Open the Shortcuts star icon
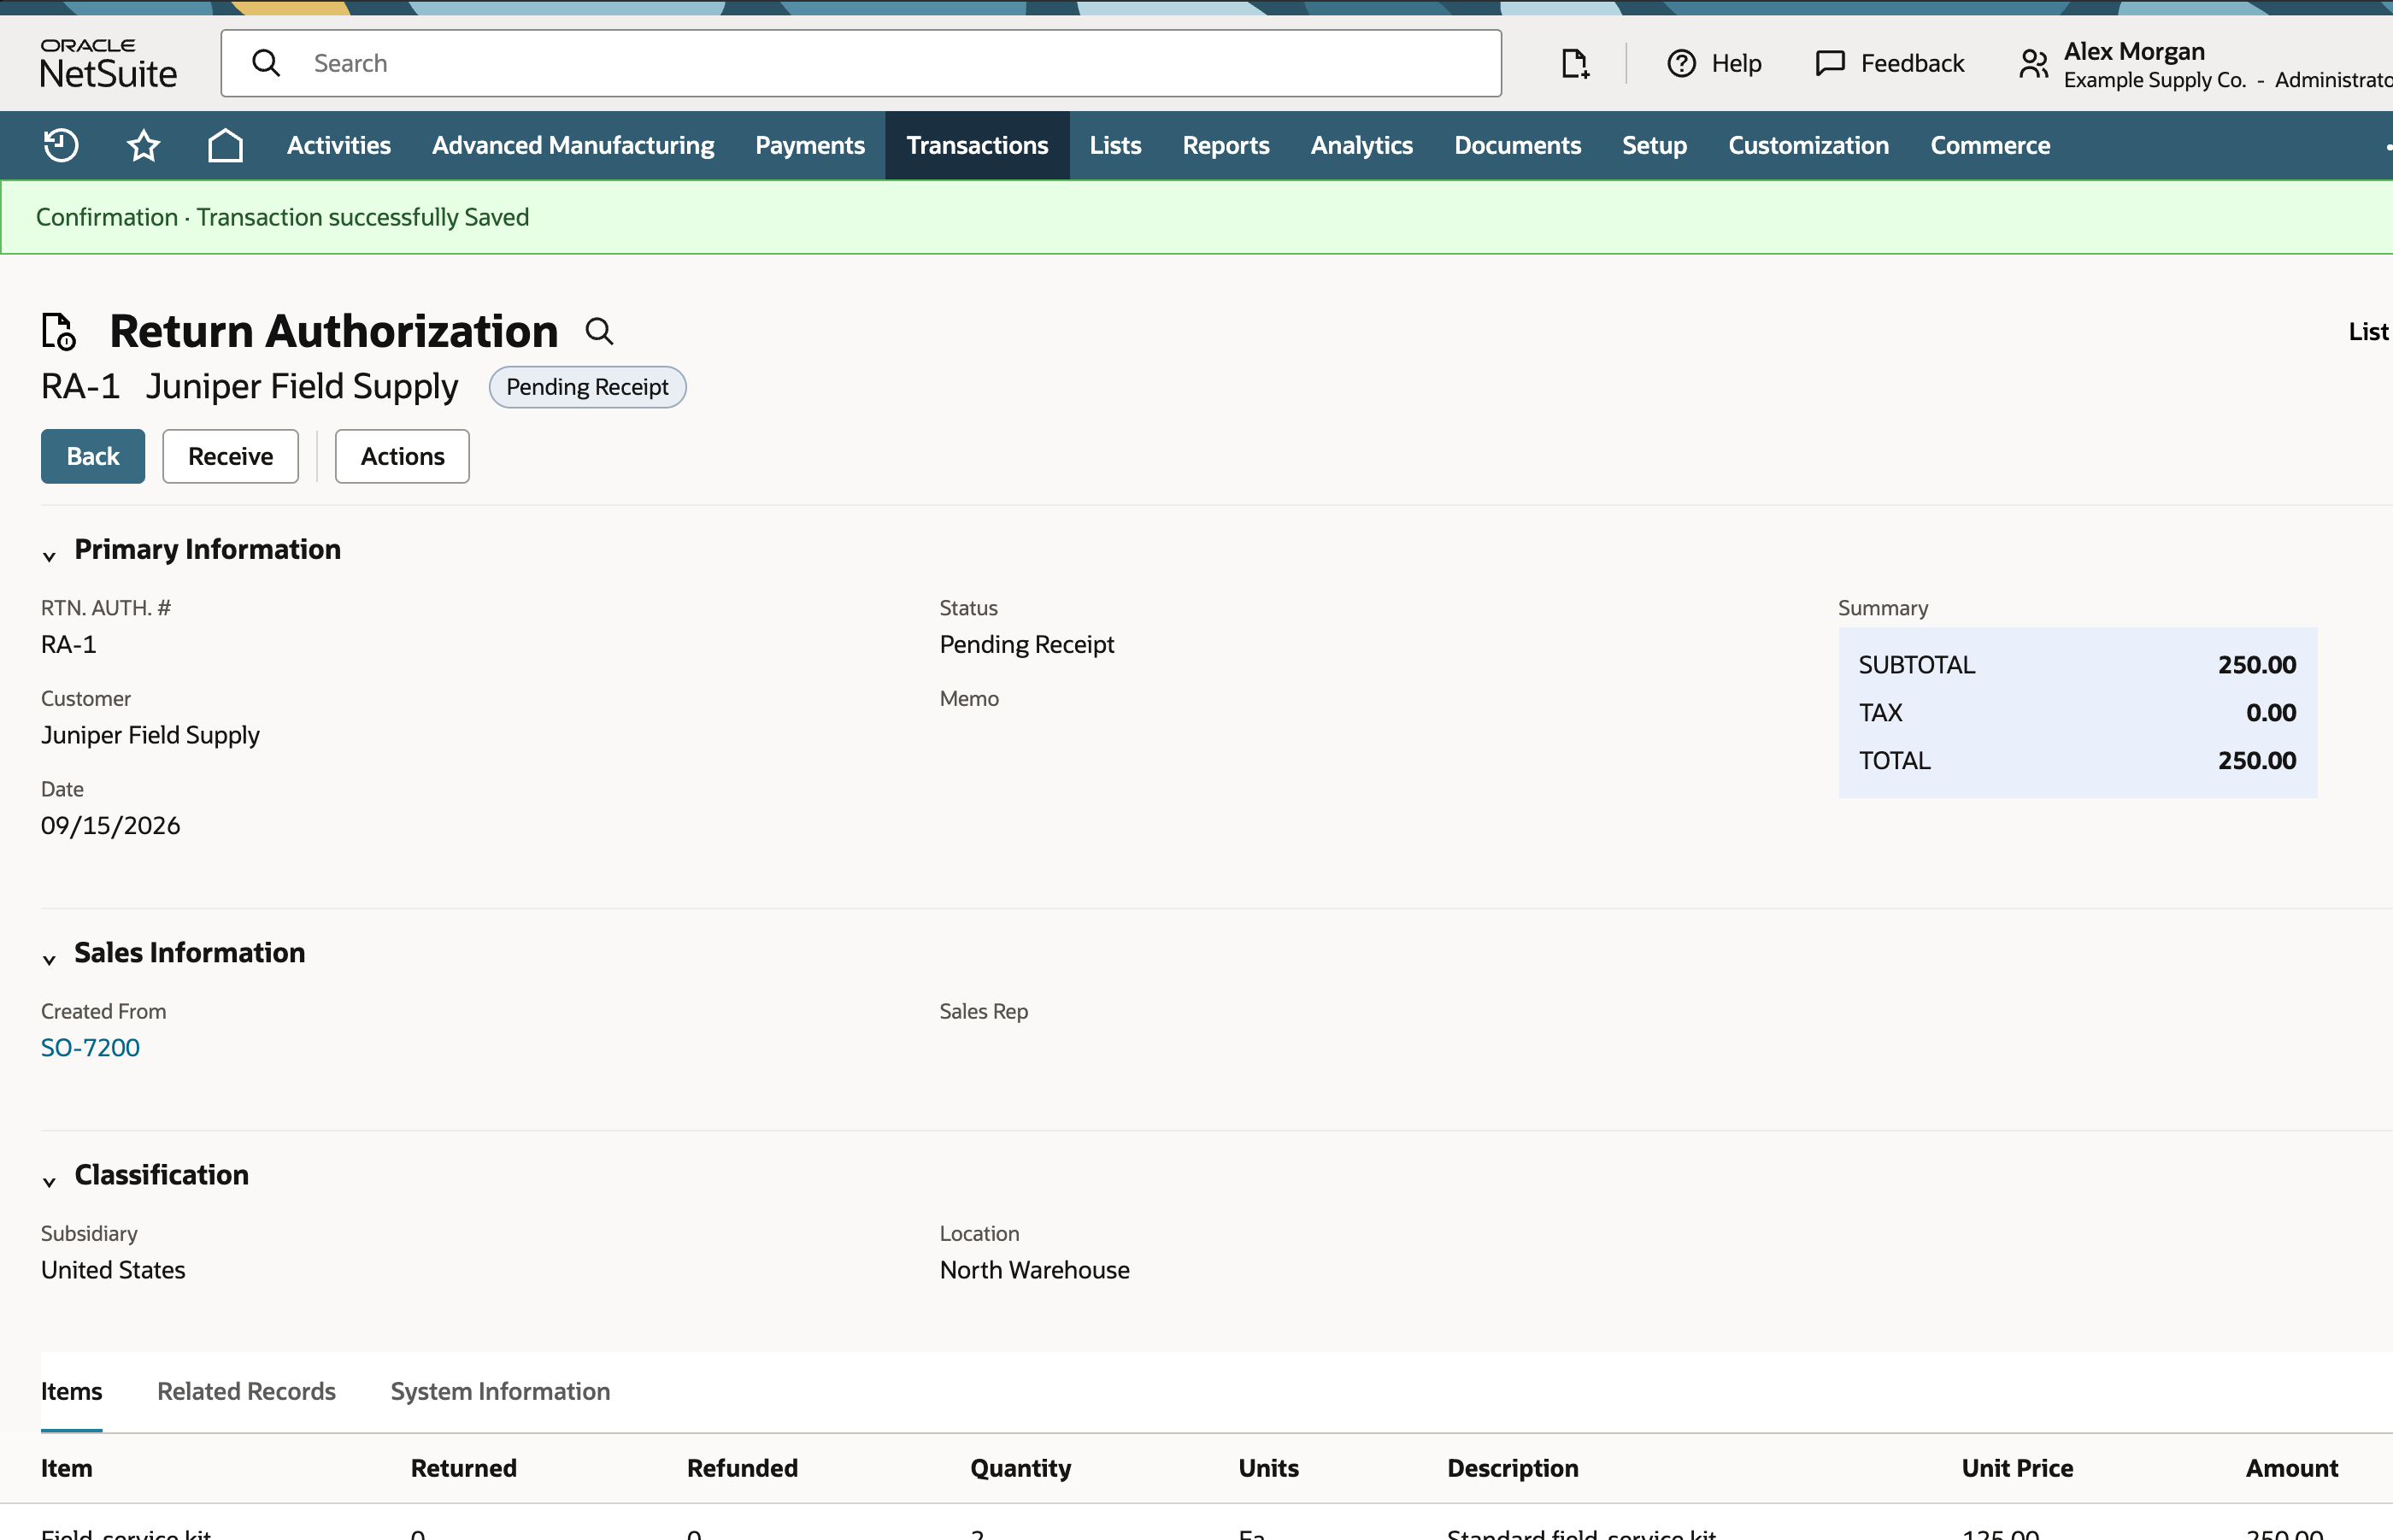2393x1540 pixels. pos(143,145)
